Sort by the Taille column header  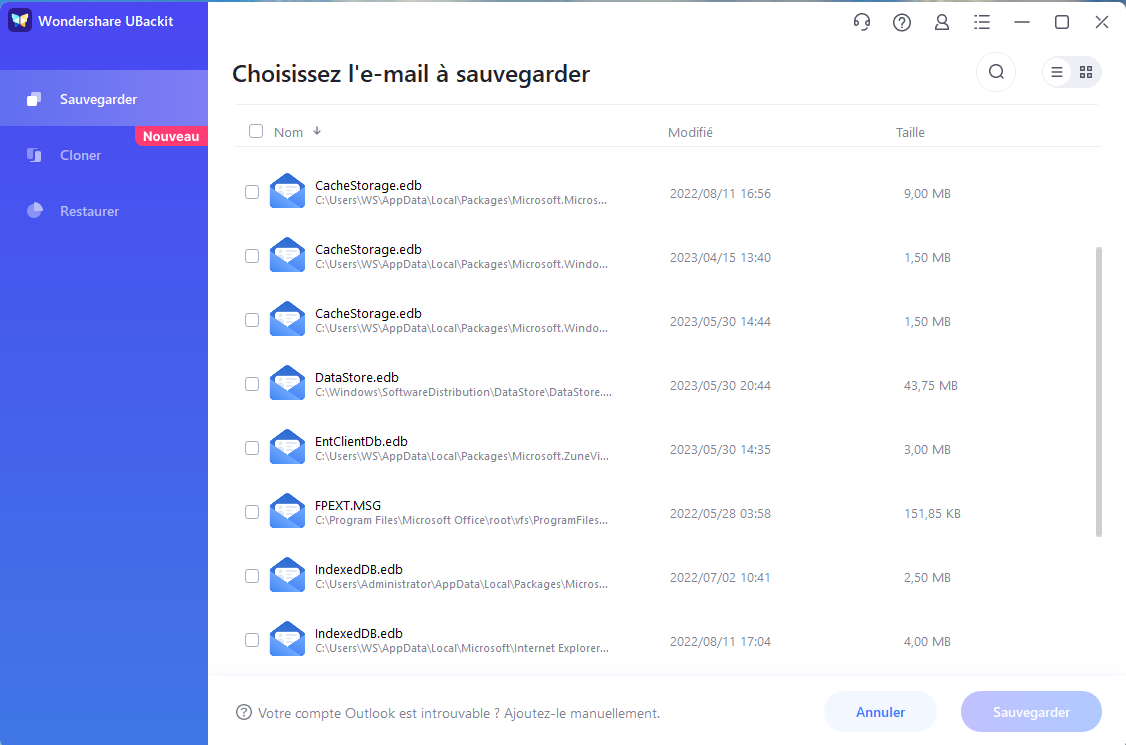pyautogui.click(x=910, y=132)
